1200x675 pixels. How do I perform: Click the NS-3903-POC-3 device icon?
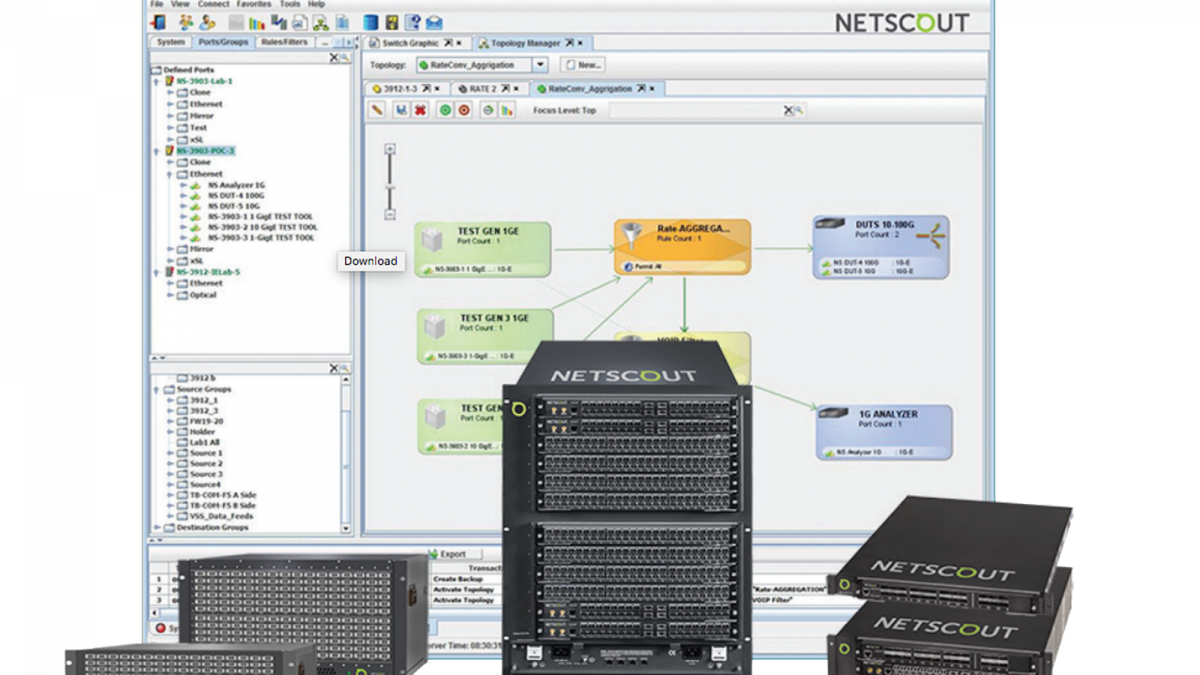pyautogui.click(x=169, y=151)
